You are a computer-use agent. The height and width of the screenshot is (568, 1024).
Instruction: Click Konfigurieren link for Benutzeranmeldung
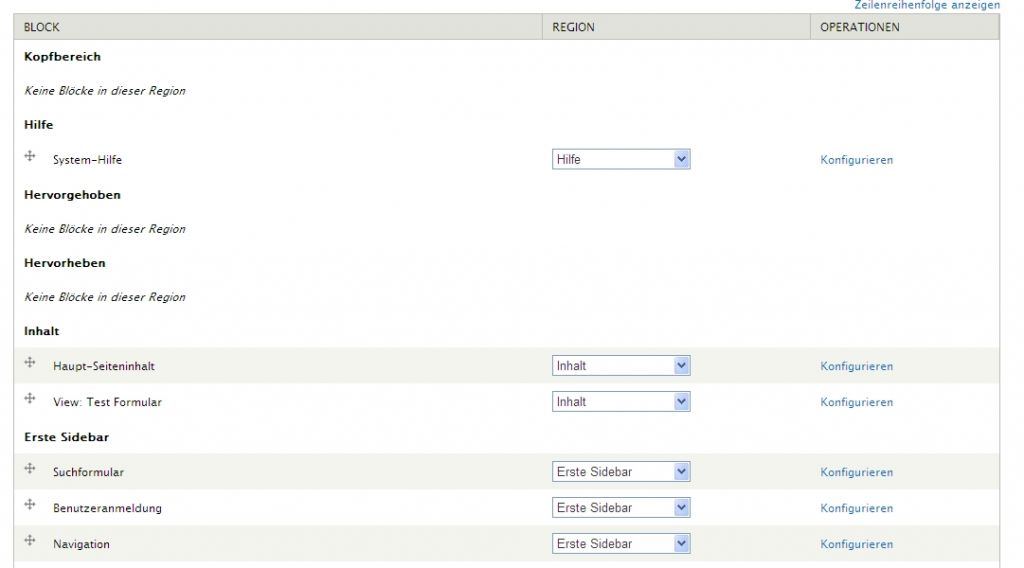pyautogui.click(x=856, y=508)
